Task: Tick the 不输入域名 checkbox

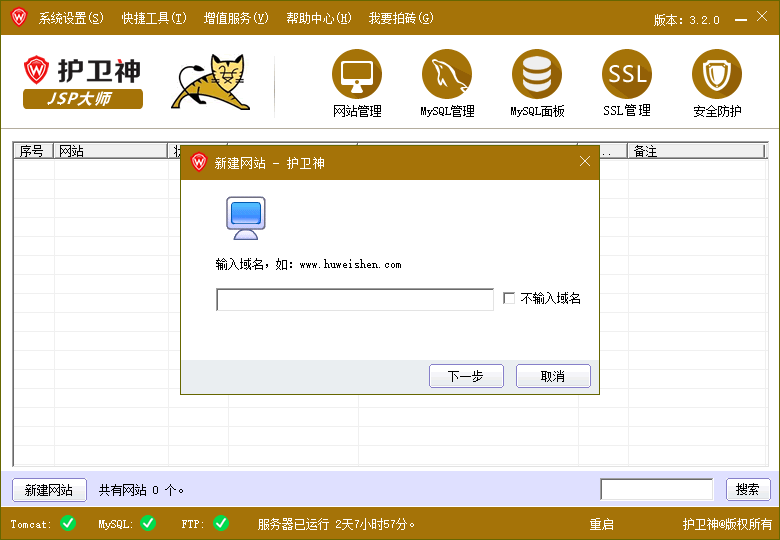Action: pos(508,298)
